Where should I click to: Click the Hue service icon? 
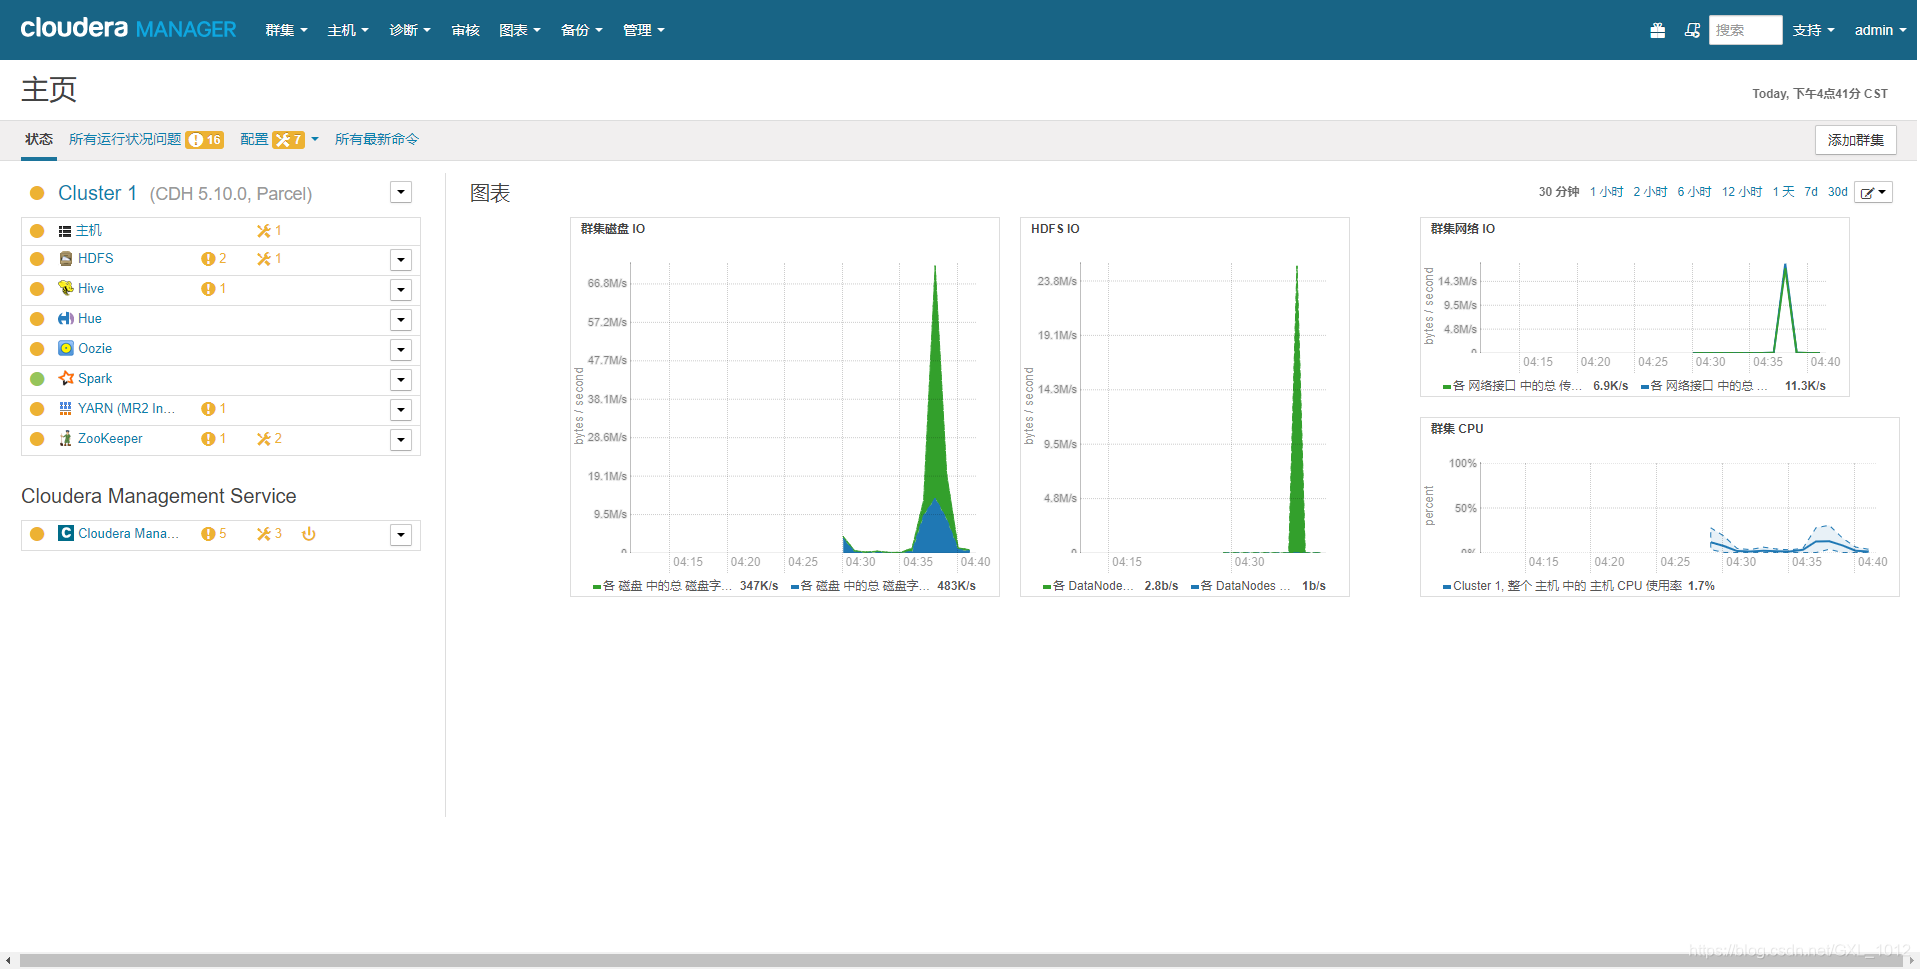coord(66,319)
